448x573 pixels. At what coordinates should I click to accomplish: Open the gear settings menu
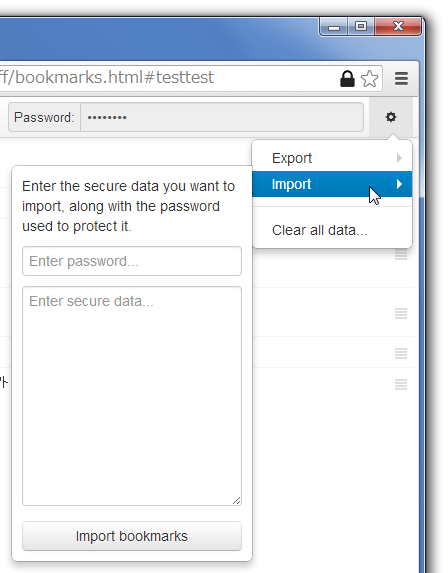[x=391, y=117]
